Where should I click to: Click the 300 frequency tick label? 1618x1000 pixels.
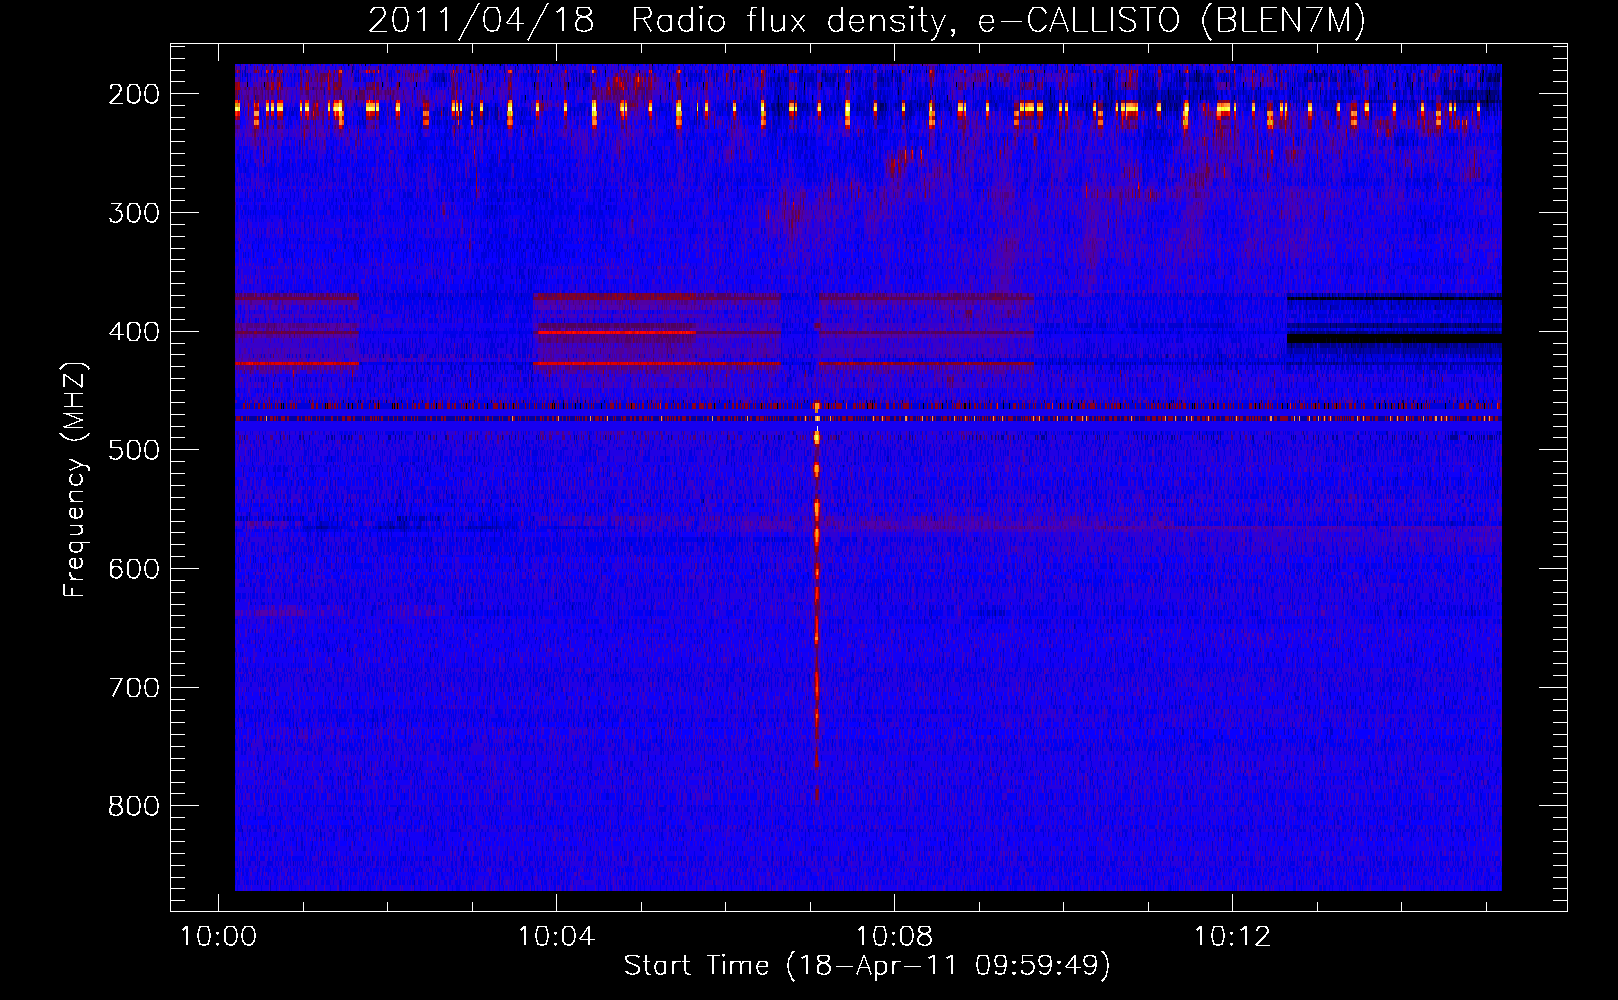134,213
